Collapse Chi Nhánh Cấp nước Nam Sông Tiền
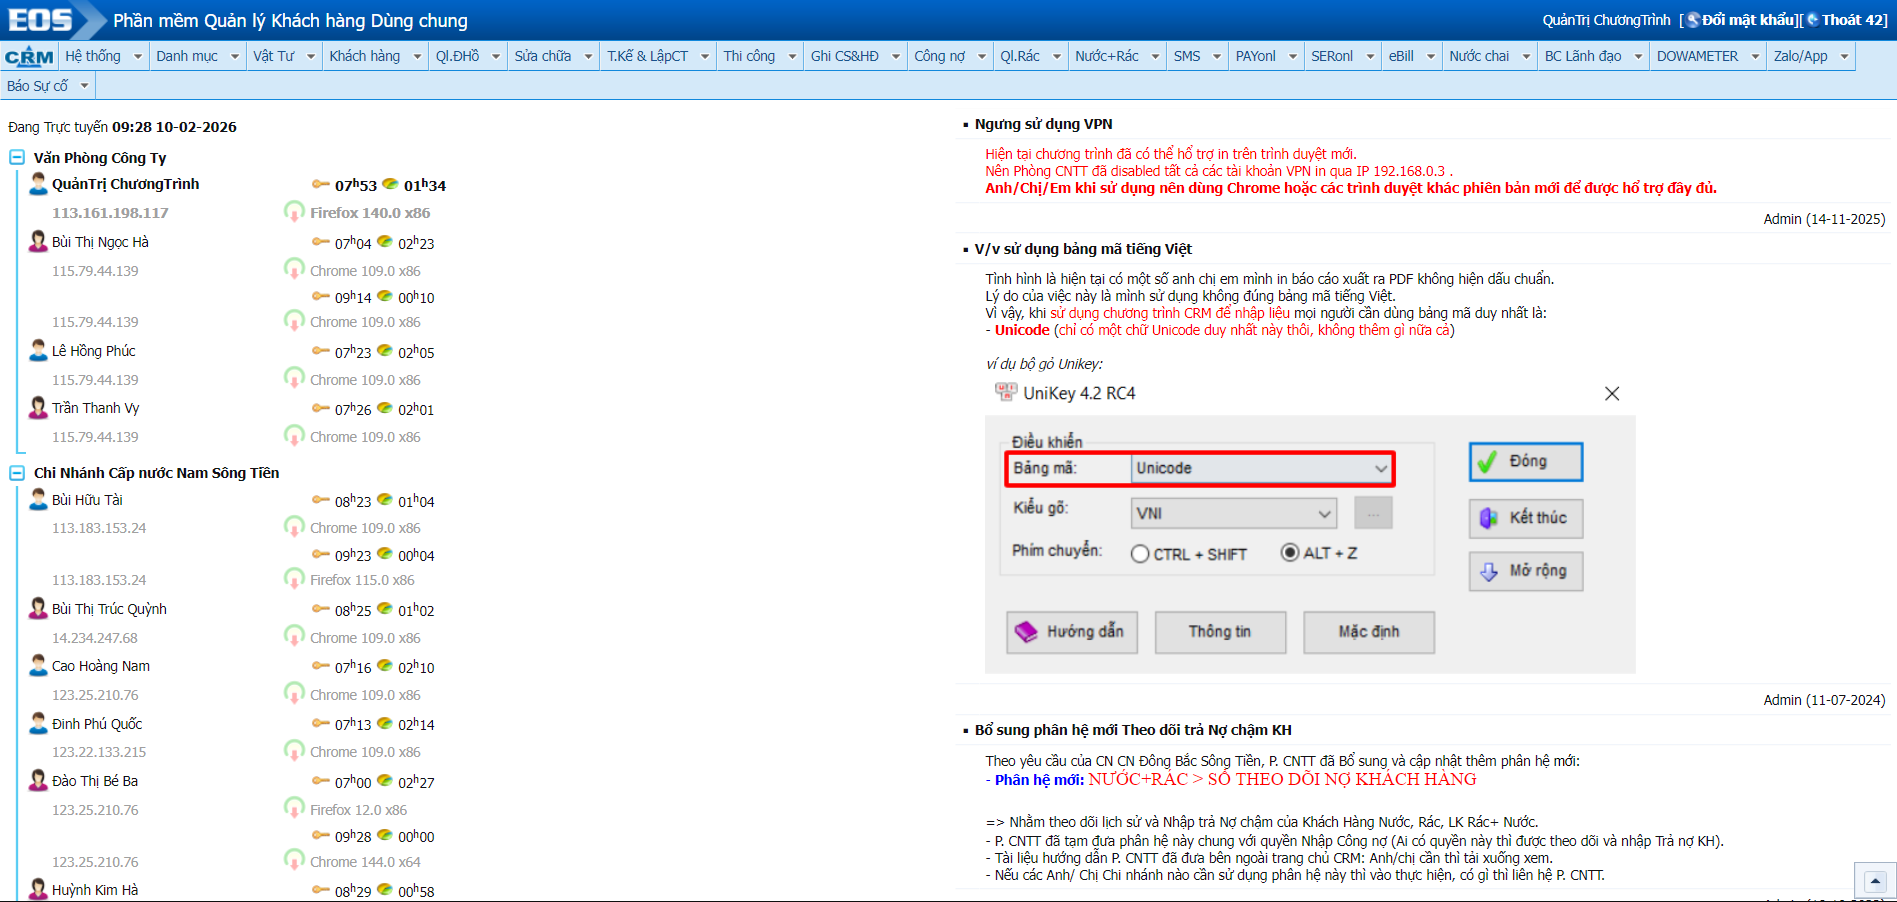Viewport: 1897px width, 902px height. [17, 473]
